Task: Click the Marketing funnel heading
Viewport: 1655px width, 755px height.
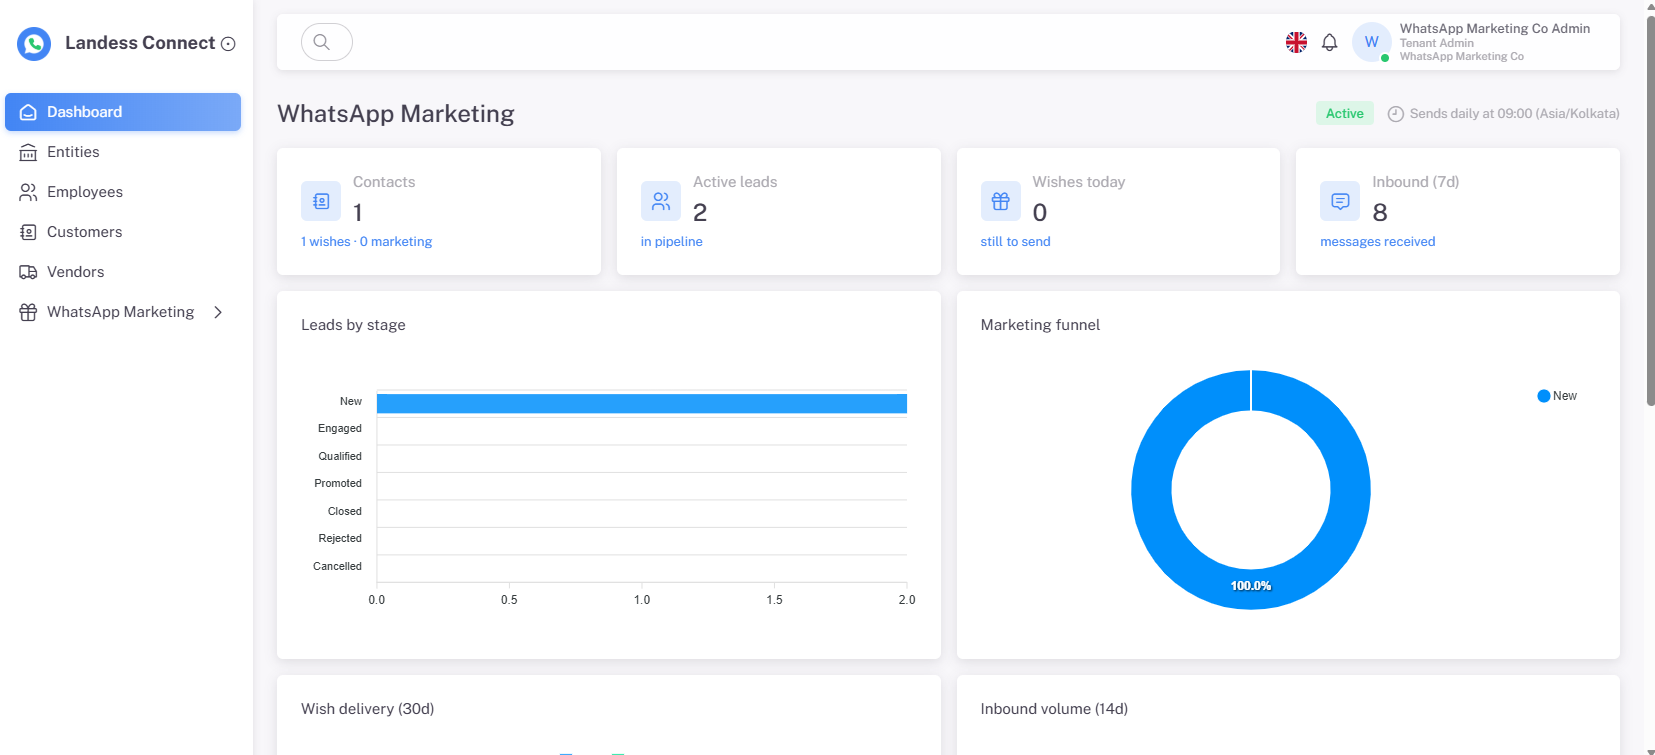Action: tap(1040, 325)
